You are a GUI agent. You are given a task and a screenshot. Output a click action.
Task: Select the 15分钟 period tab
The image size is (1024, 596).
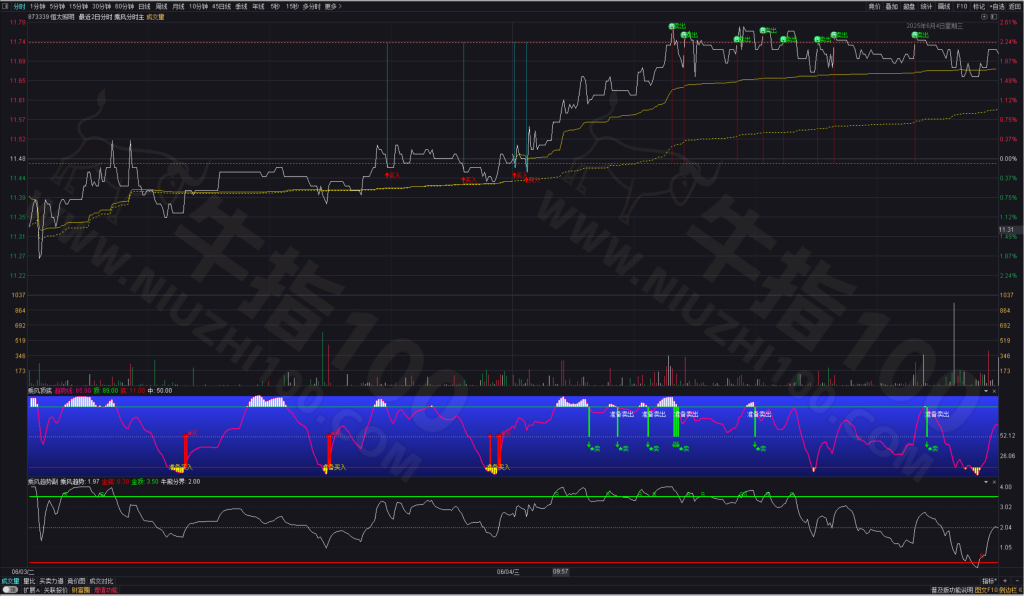(x=78, y=7)
